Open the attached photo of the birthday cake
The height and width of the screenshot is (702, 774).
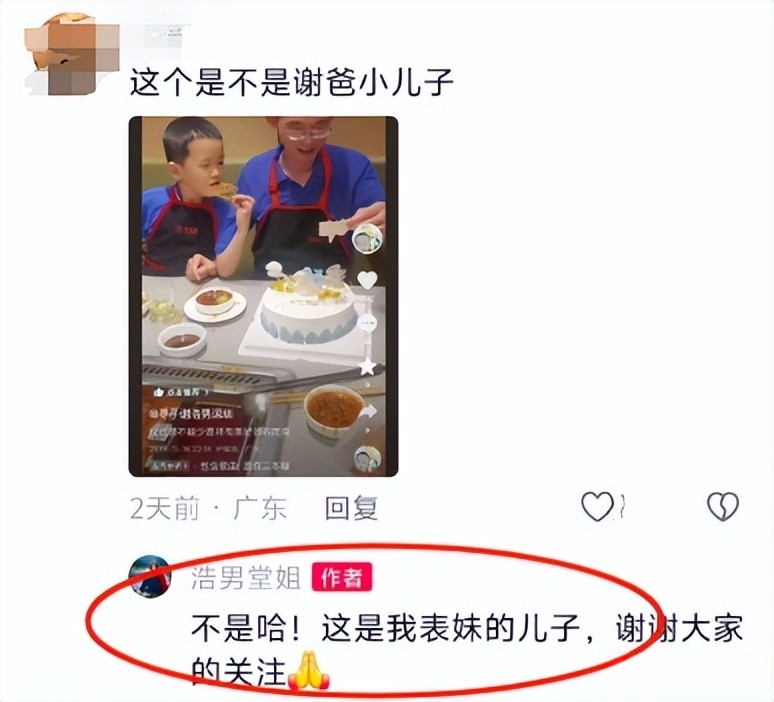click(x=263, y=296)
